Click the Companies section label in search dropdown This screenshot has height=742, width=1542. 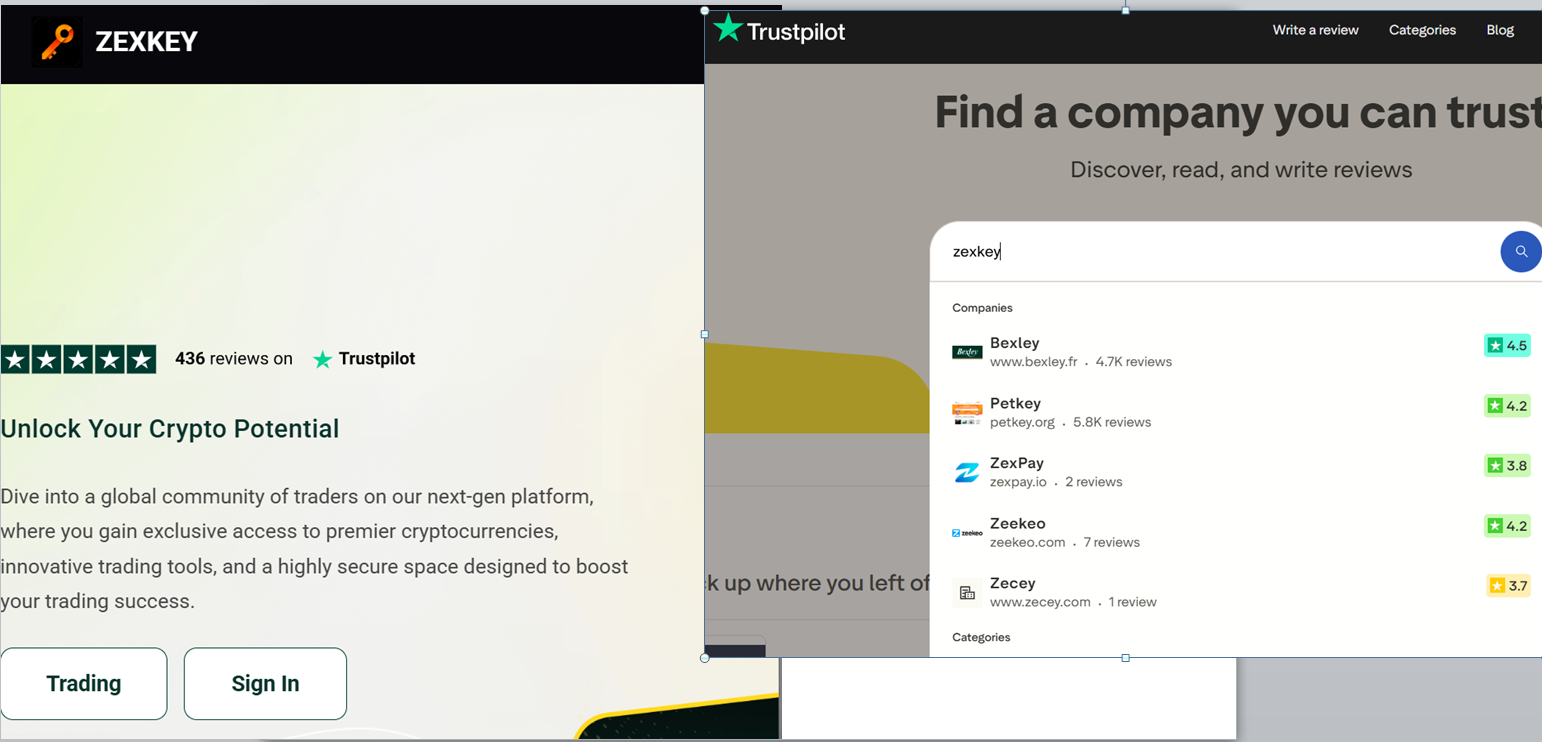point(982,308)
